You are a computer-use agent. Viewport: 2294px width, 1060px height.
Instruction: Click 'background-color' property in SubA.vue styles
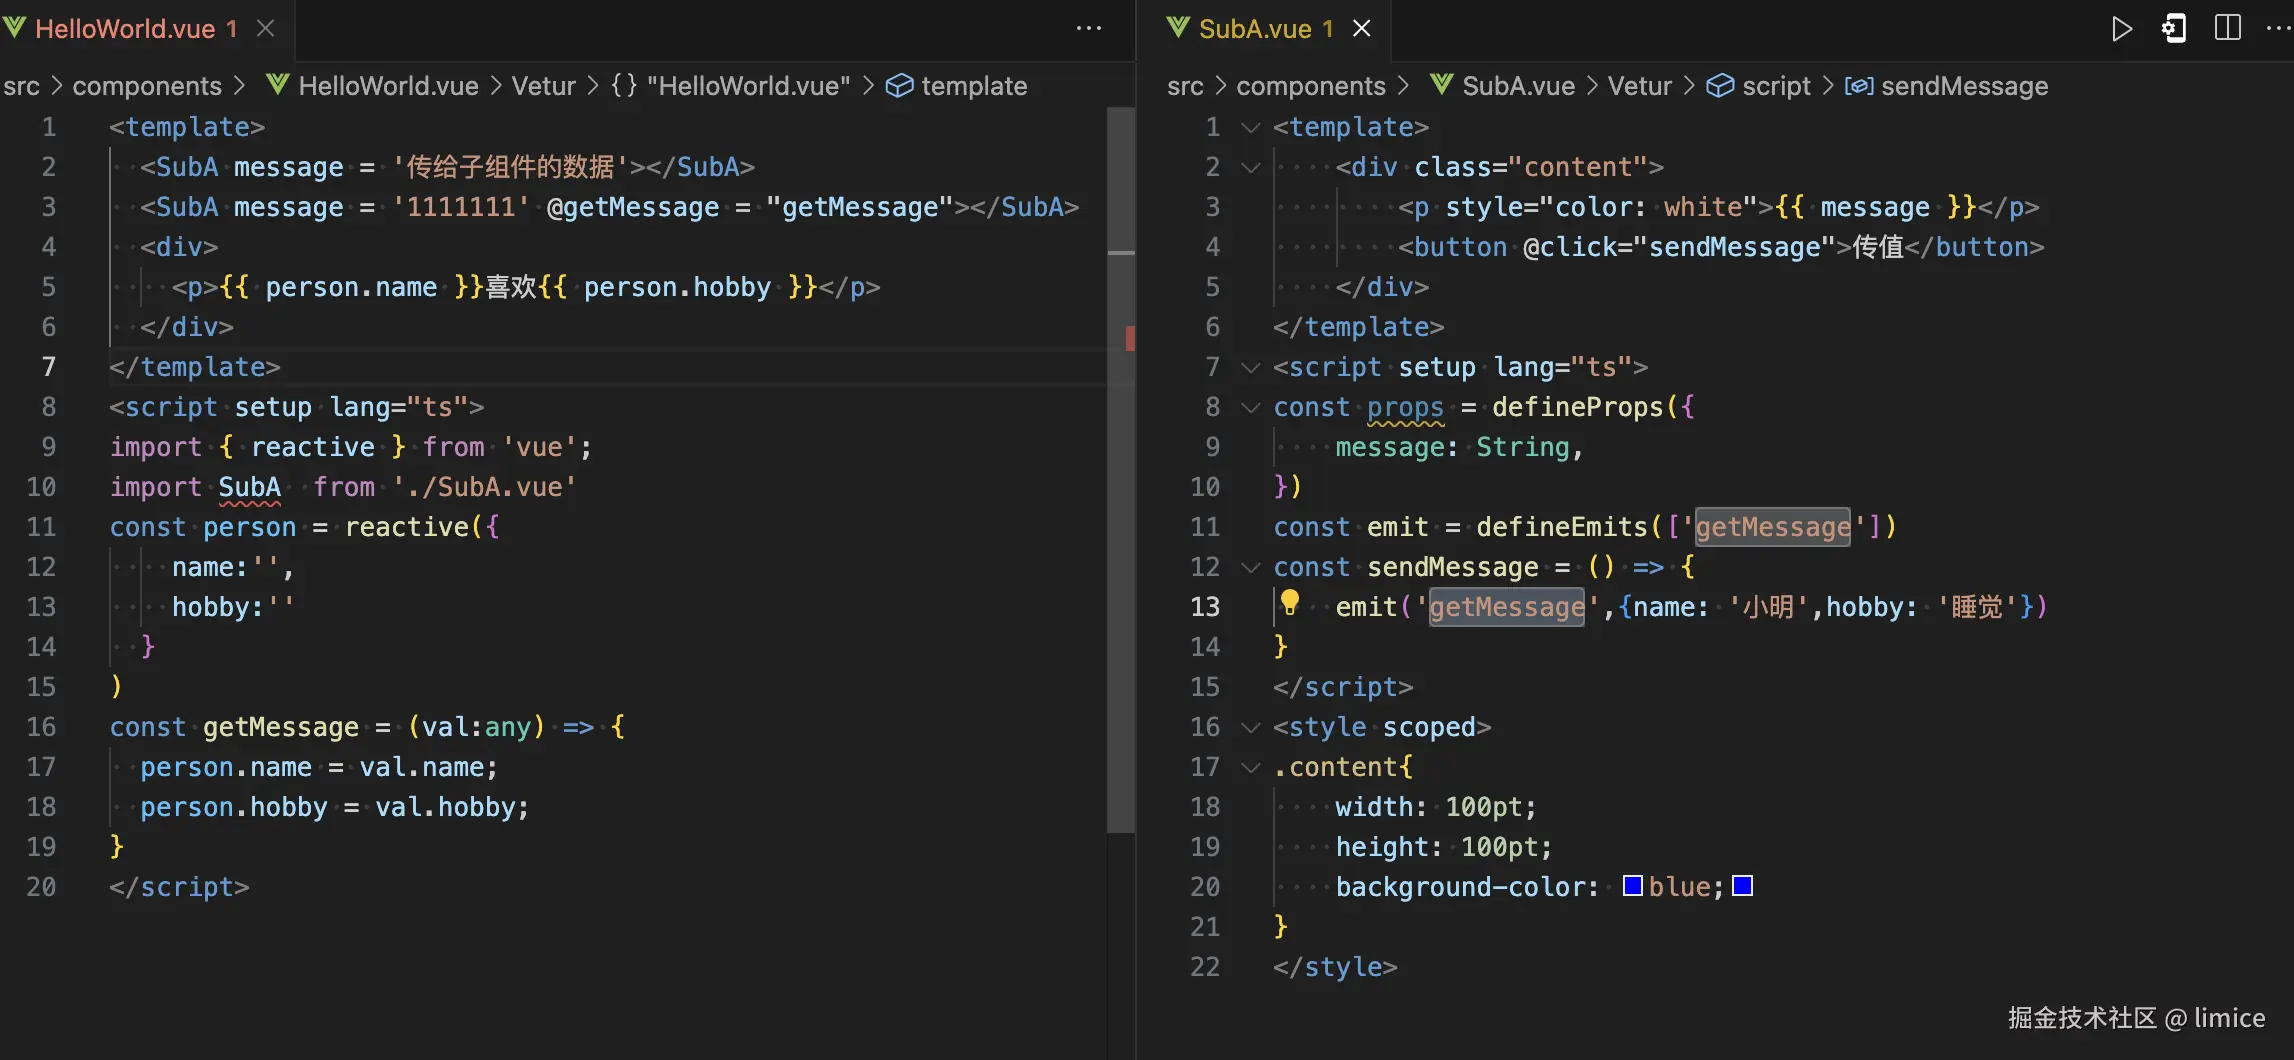coord(1460,887)
